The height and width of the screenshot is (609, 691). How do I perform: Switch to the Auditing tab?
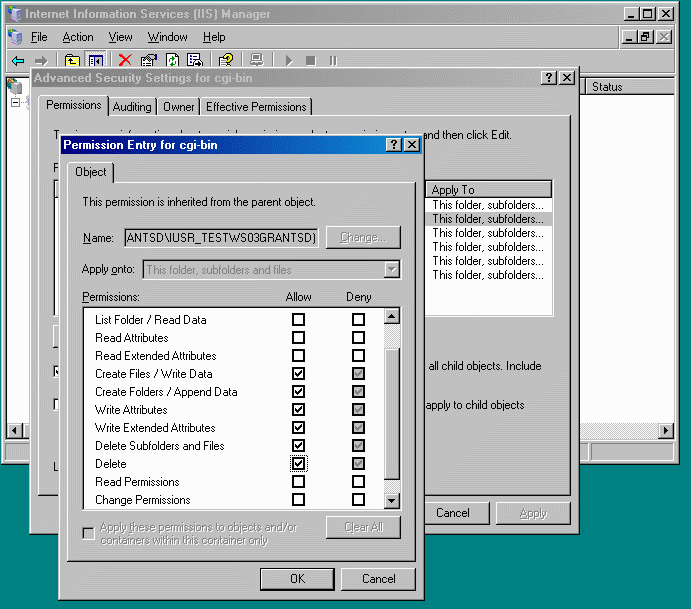pyautogui.click(x=132, y=107)
